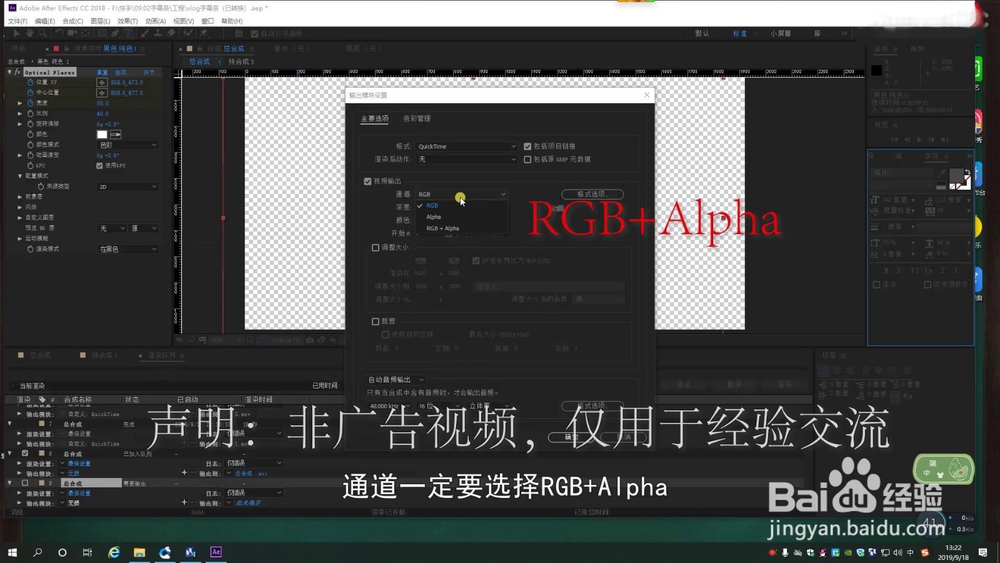Click 重置 link for Optical Flares
Screen dimensions: 1000x563
(x=102, y=72)
